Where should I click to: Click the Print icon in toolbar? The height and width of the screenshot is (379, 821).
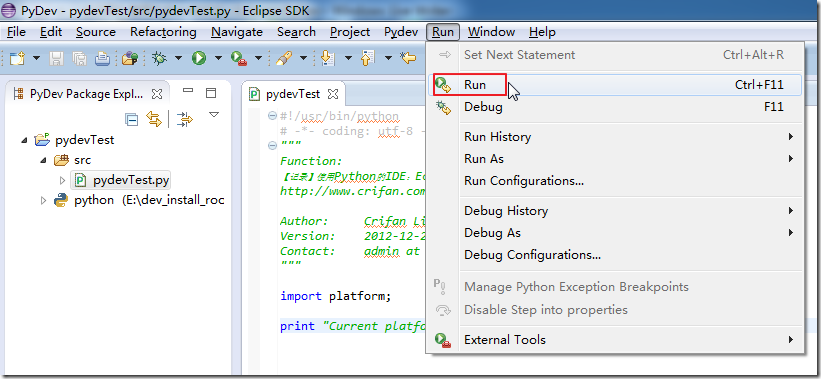pyautogui.click(x=102, y=58)
